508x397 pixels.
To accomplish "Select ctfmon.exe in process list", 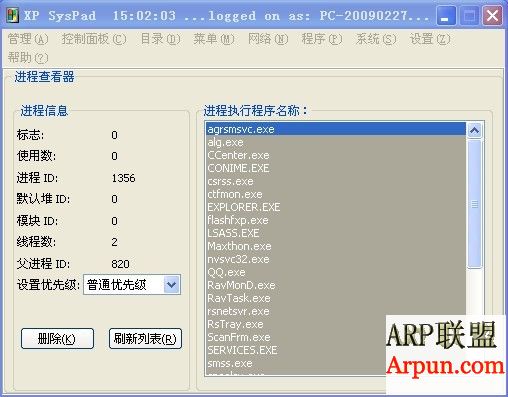I will point(336,194).
